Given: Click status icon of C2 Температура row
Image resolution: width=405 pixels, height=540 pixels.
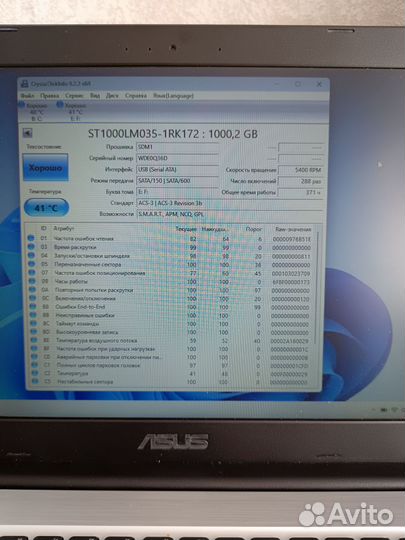Looking at the screenshot, I should pos(35,373).
